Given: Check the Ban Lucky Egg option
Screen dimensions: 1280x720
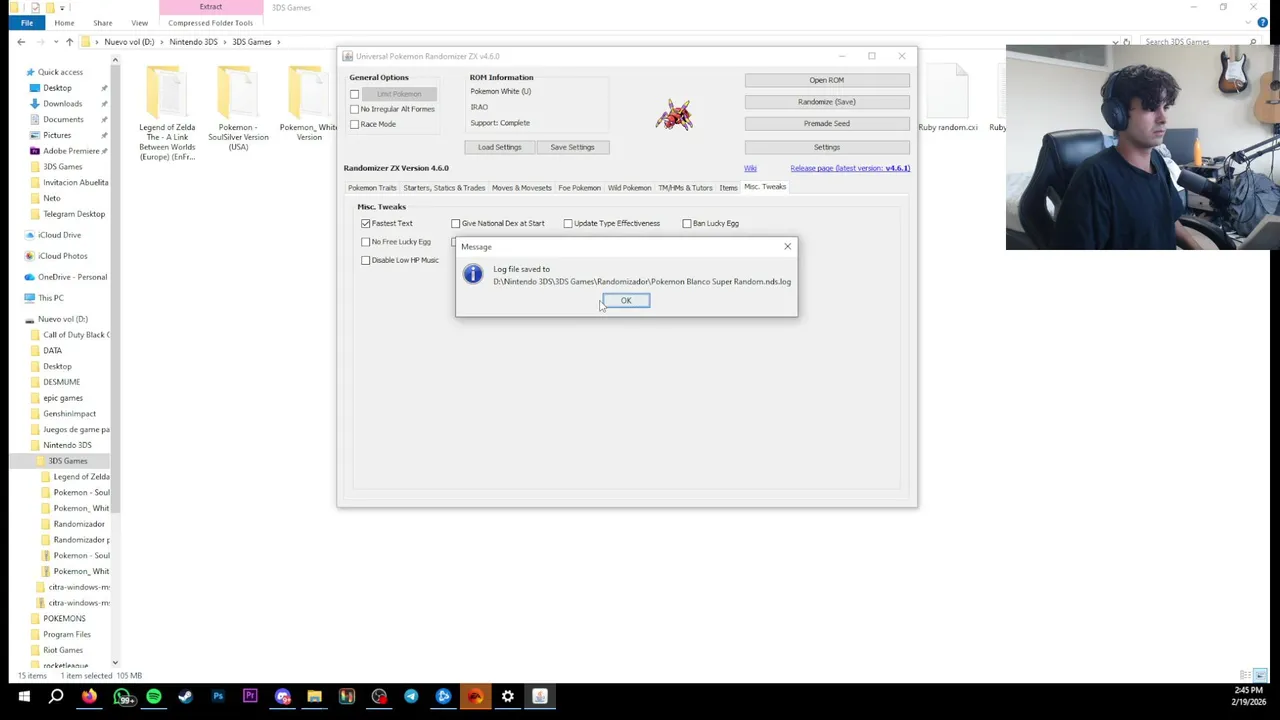Looking at the screenshot, I should [x=687, y=223].
